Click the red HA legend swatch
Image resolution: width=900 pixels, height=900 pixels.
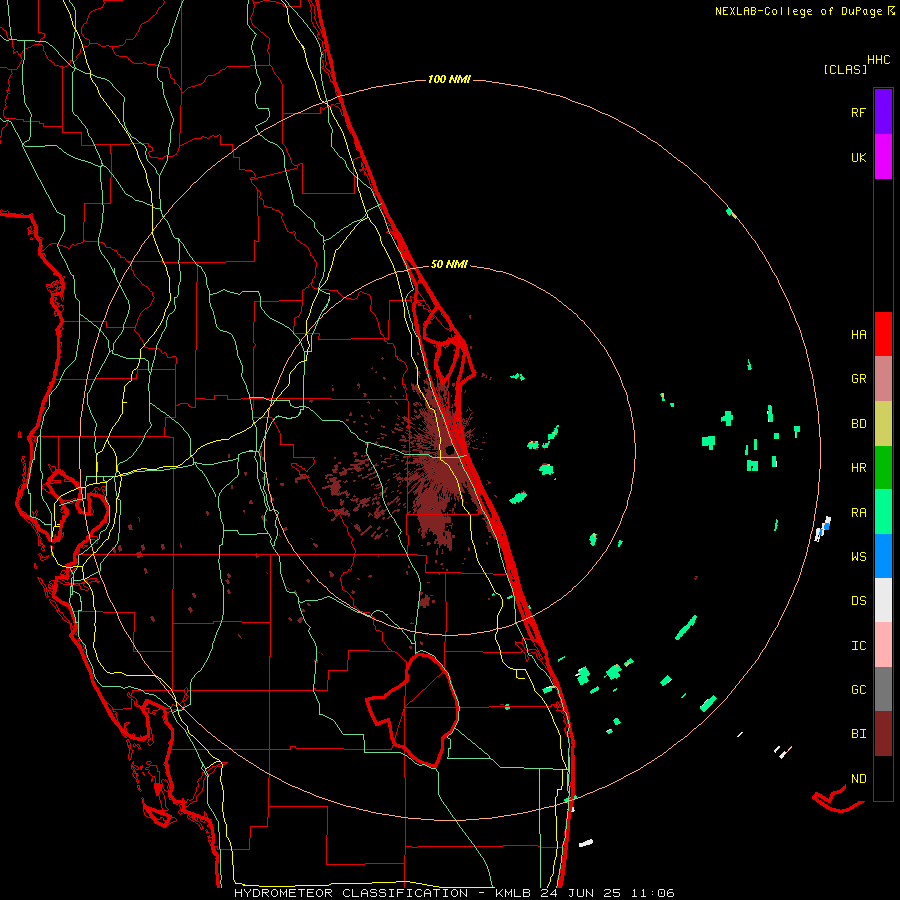883,334
